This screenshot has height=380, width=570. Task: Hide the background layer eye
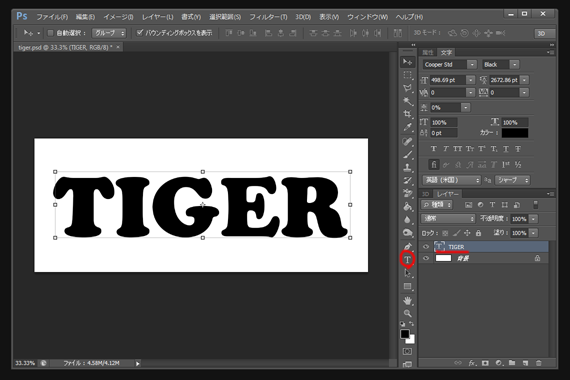click(x=426, y=259)
